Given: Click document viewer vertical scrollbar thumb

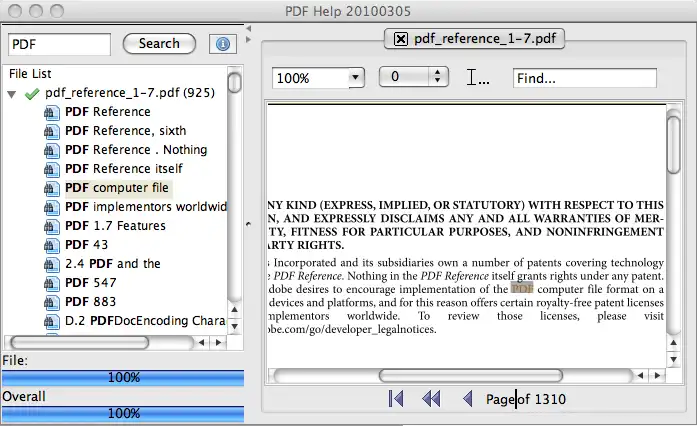Looking at the screenshot, I should coord(674,145).
